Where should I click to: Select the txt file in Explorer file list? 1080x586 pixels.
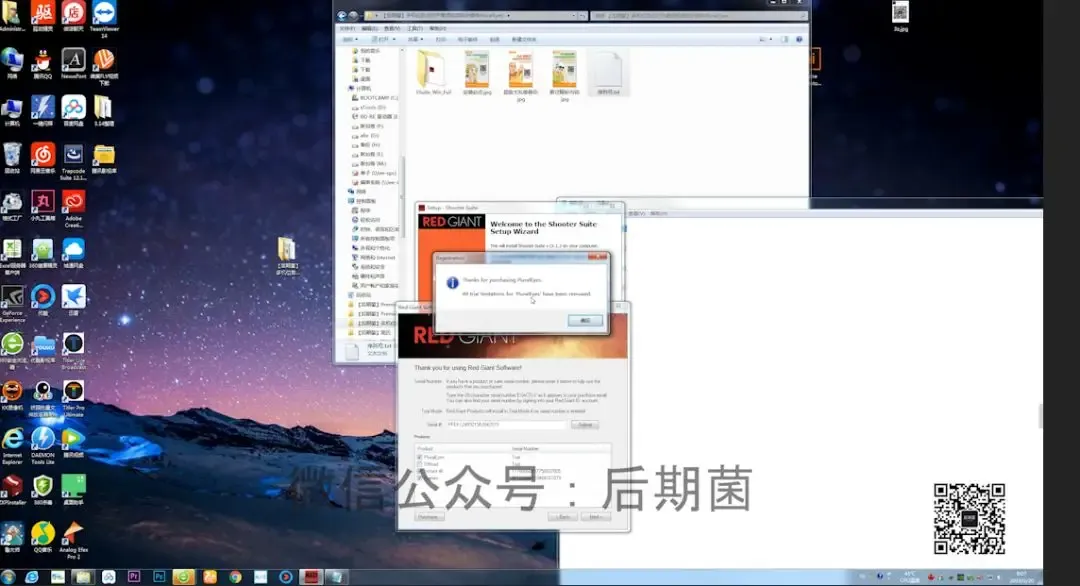(608, 72)
